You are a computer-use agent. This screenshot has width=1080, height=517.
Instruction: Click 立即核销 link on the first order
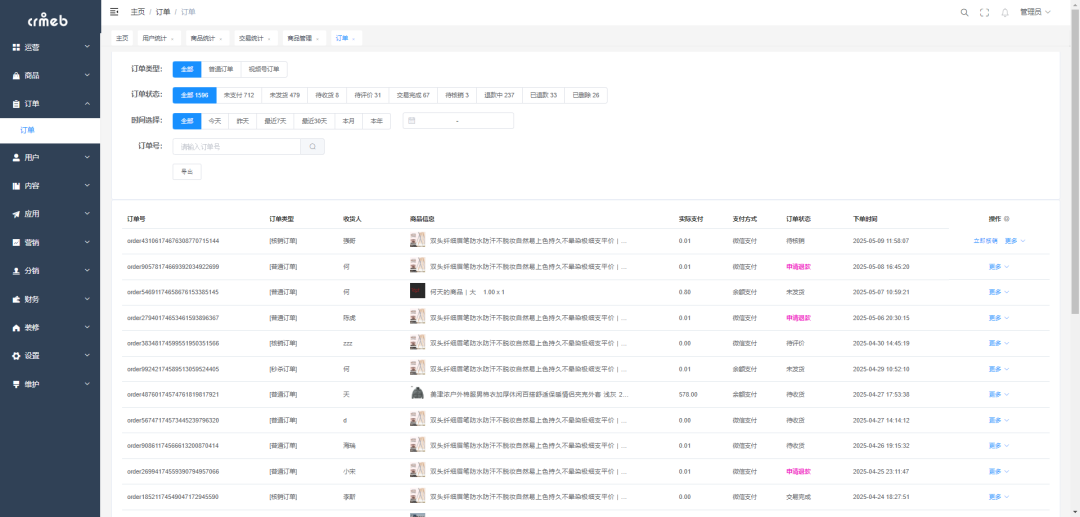[x=985, y=241]
